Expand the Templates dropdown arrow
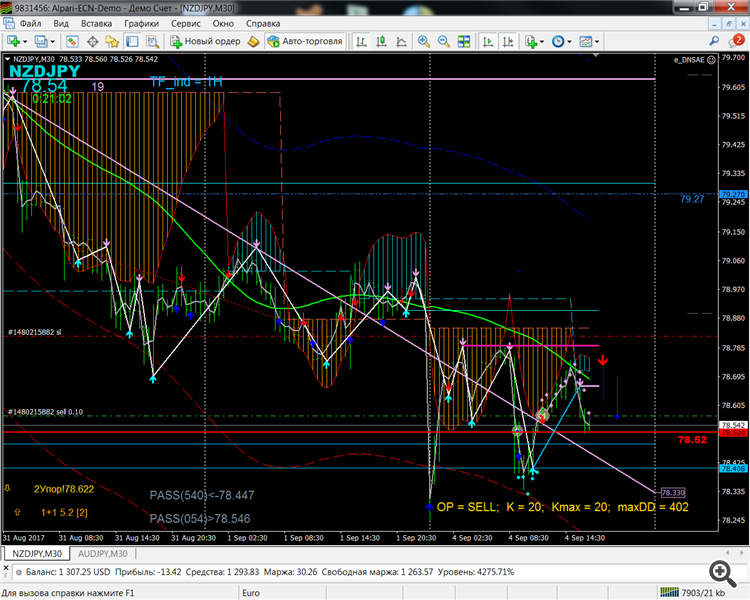Viewport: 750px width, 600px height. point(597,42)
